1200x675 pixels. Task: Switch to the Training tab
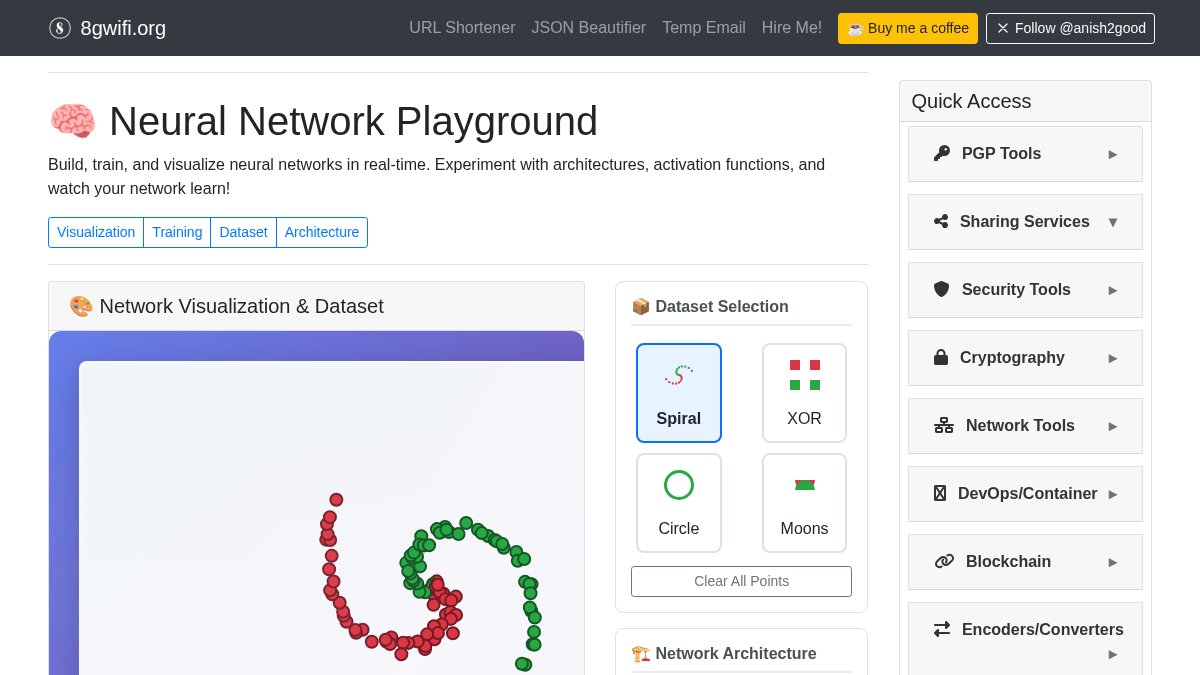(177, 232)
